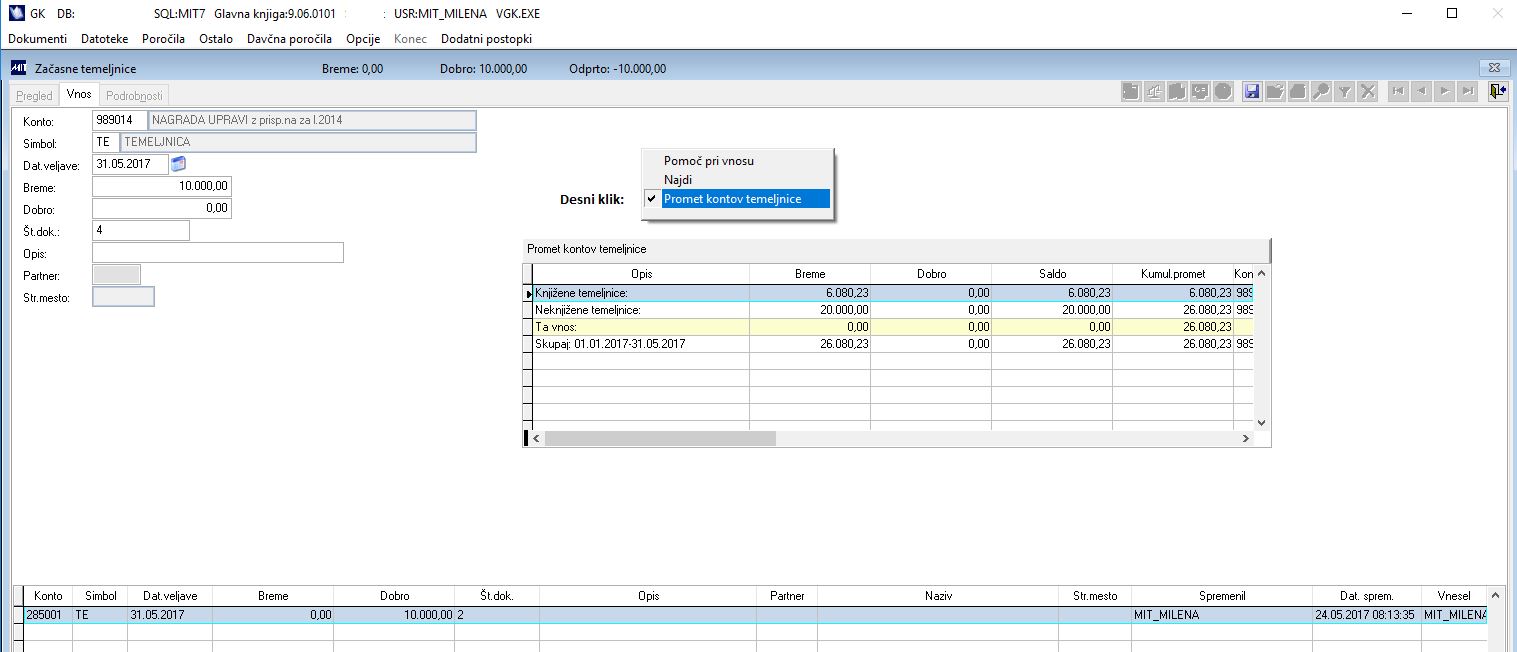
Task: Click the X delete toolbar icon
Action: (1368, 91)
